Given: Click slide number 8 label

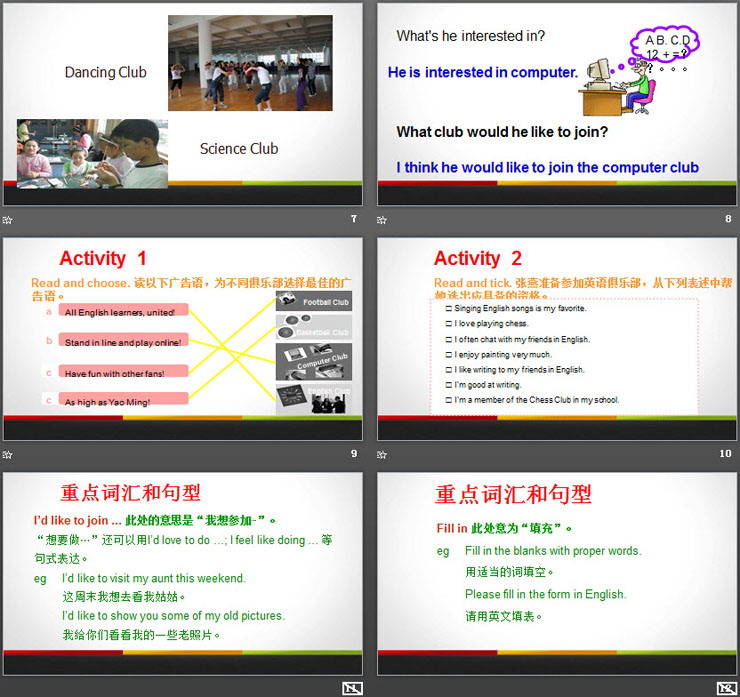Looking at the screenshot, I should click(x=728, y=218).
